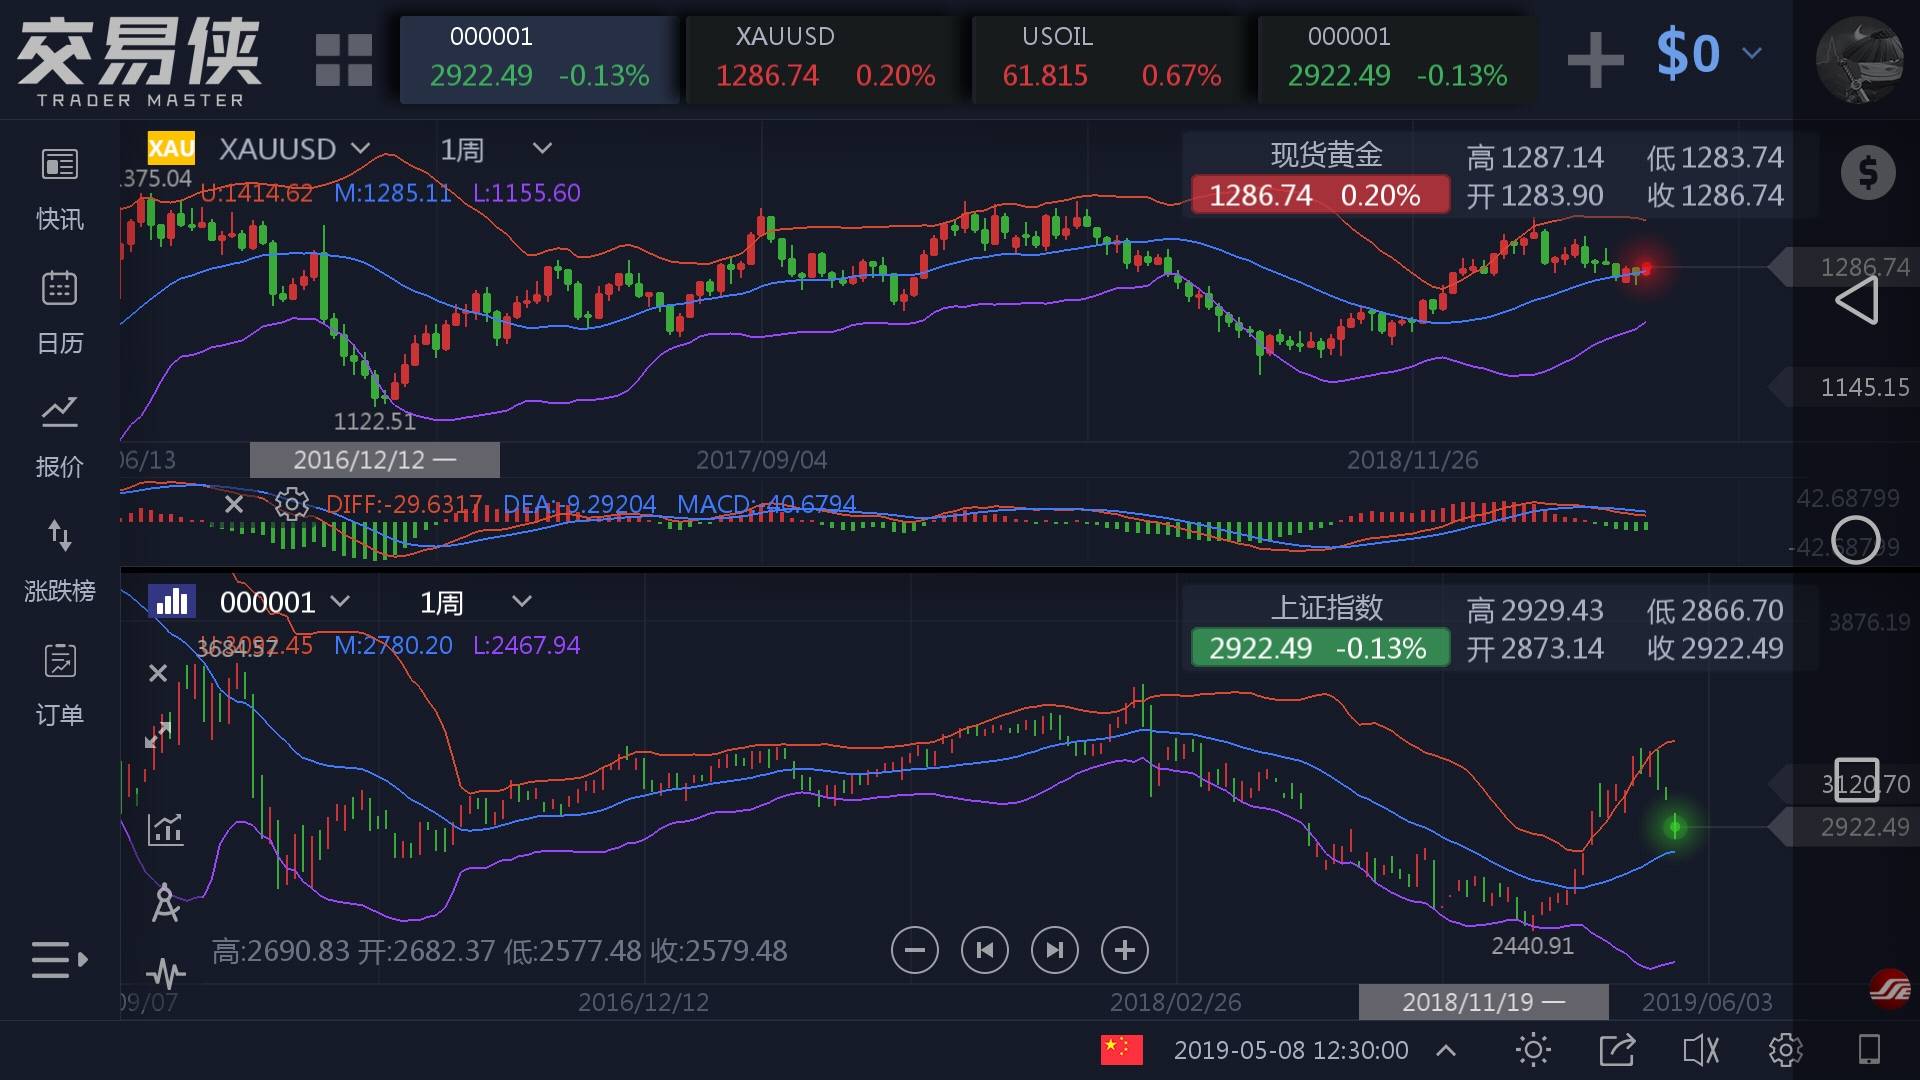Open the MACD indicator settings gear
Viewport: 1920px width, 1080px height.
pyautogui.click(x=291, y=503)
